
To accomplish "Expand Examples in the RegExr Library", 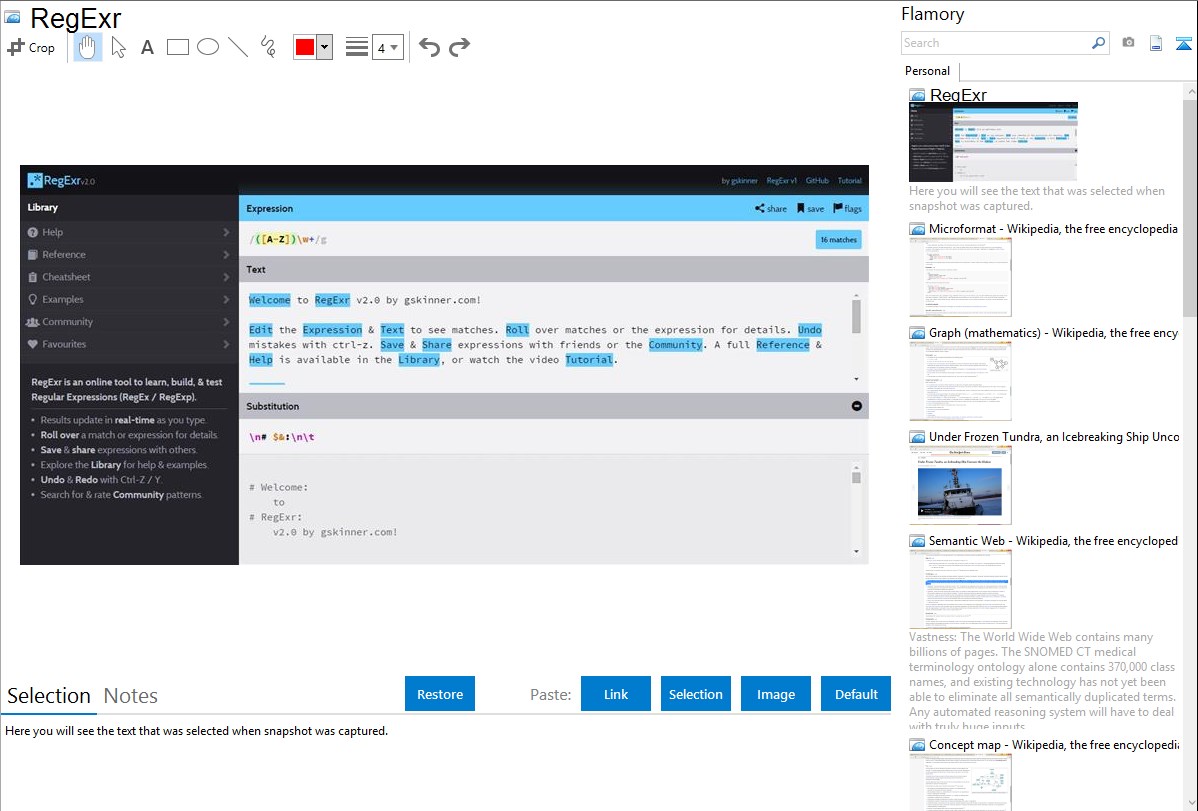I will [x=128, y=300].
